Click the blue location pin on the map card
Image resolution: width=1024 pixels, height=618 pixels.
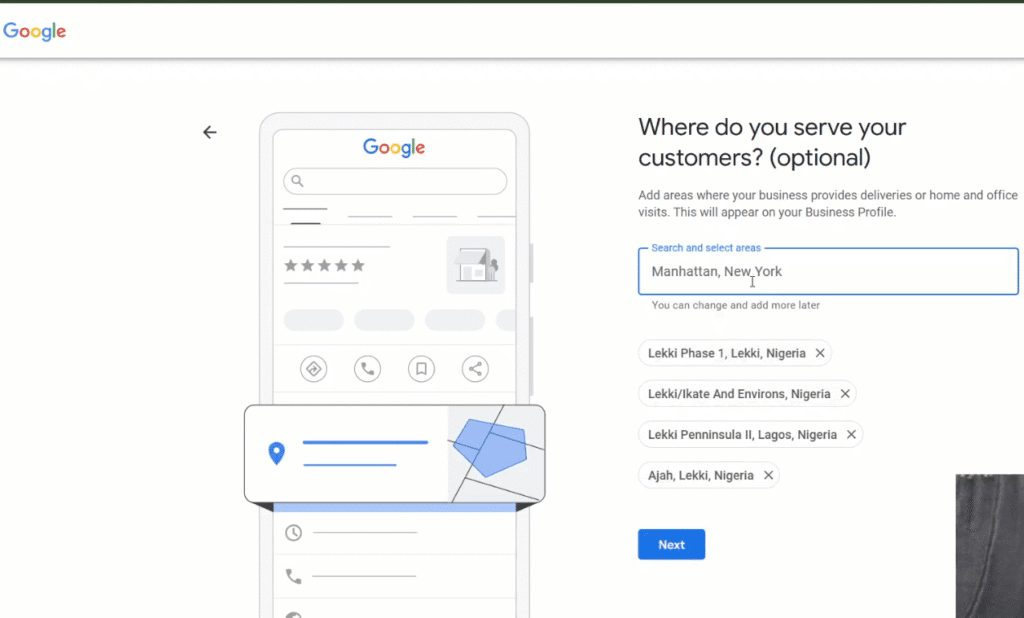(277, 452)
